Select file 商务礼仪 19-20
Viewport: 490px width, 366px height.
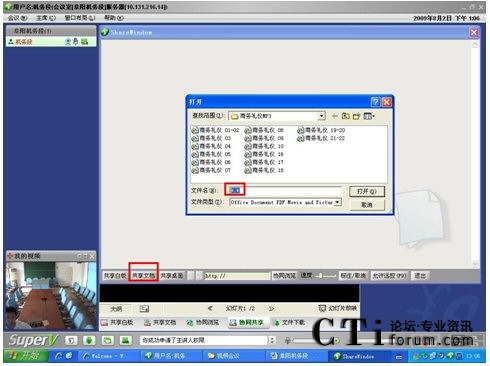pyautogui.click(x=321, y=130)
